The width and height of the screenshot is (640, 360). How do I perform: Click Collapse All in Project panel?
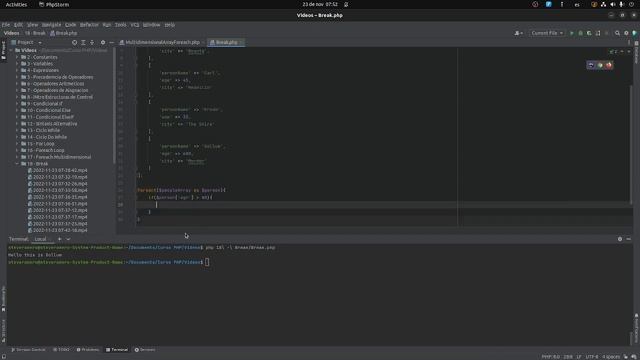(92, 42)
